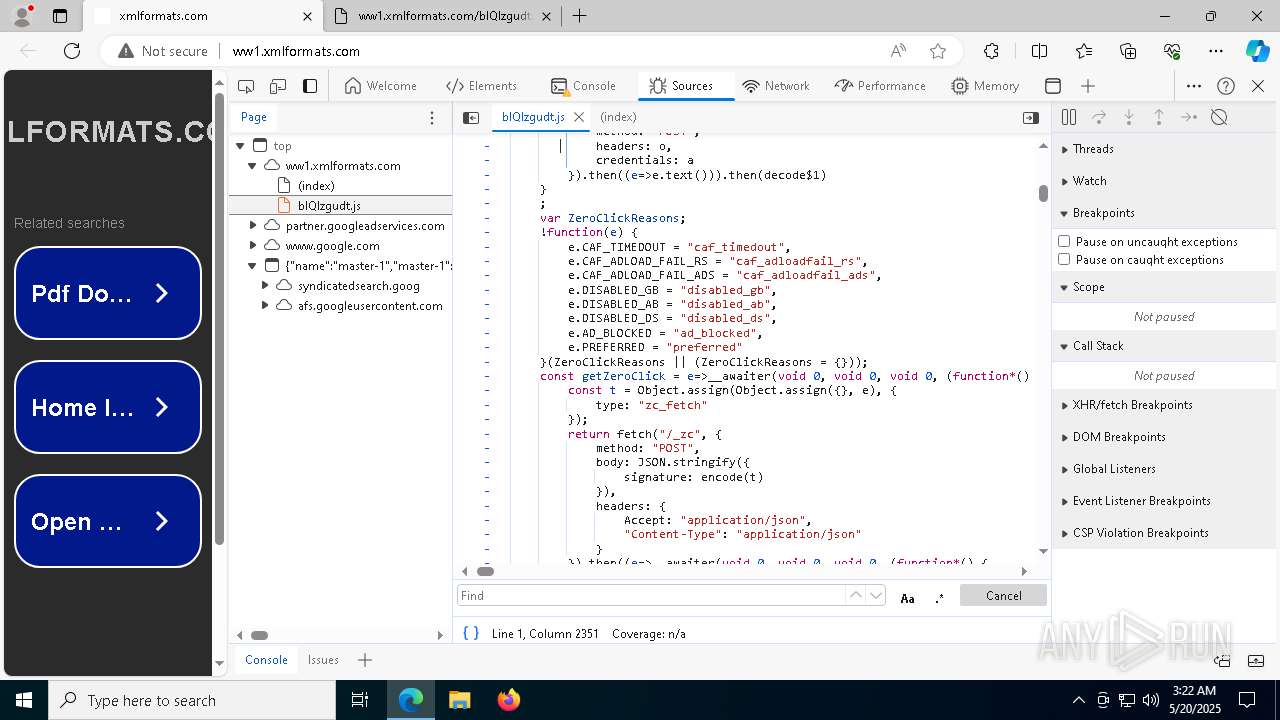1280x720 pixels.
Task: Open browser Extensions icon
Action: point(991,51)
